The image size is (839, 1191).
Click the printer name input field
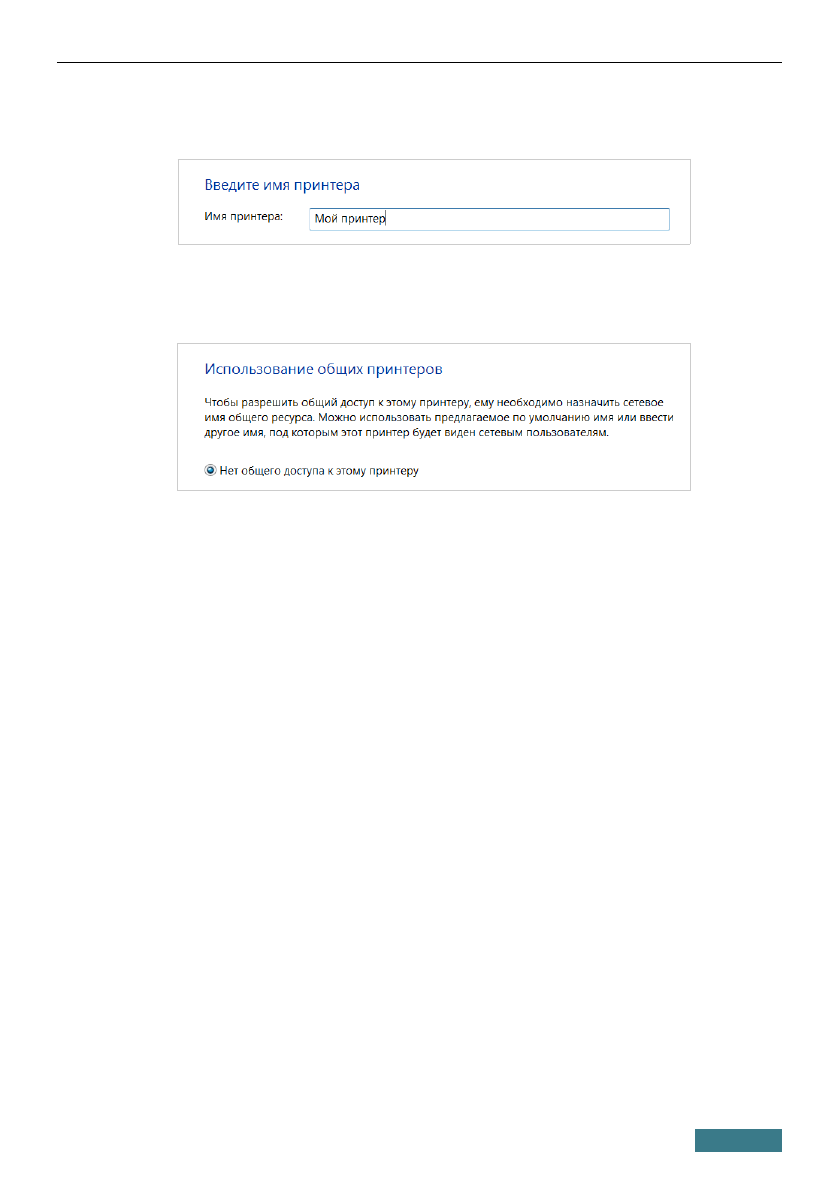point(488,220)
